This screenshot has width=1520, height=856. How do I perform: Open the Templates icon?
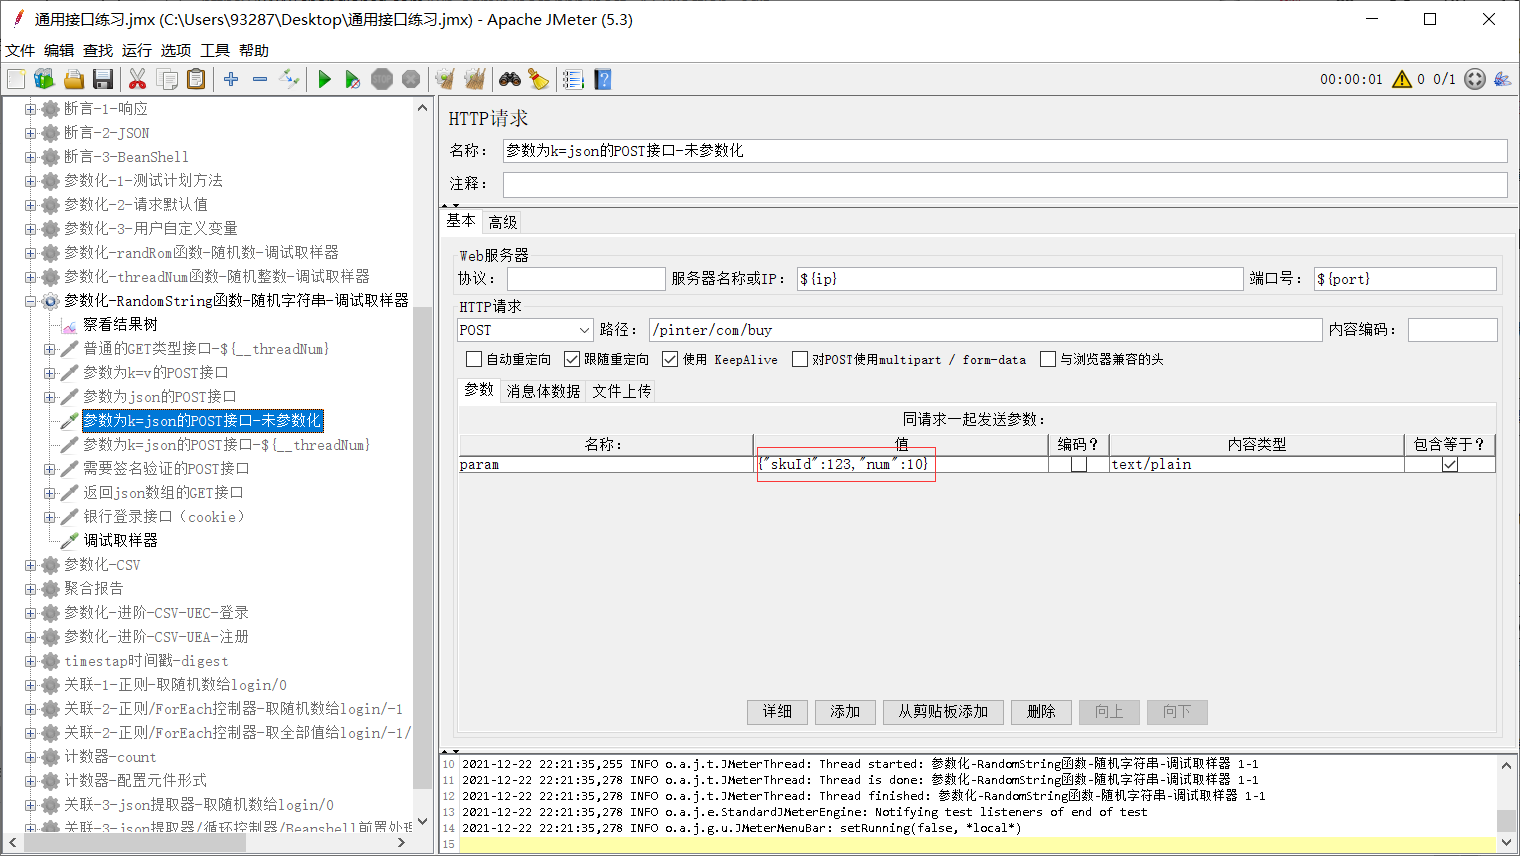click(x=44, y=79)
